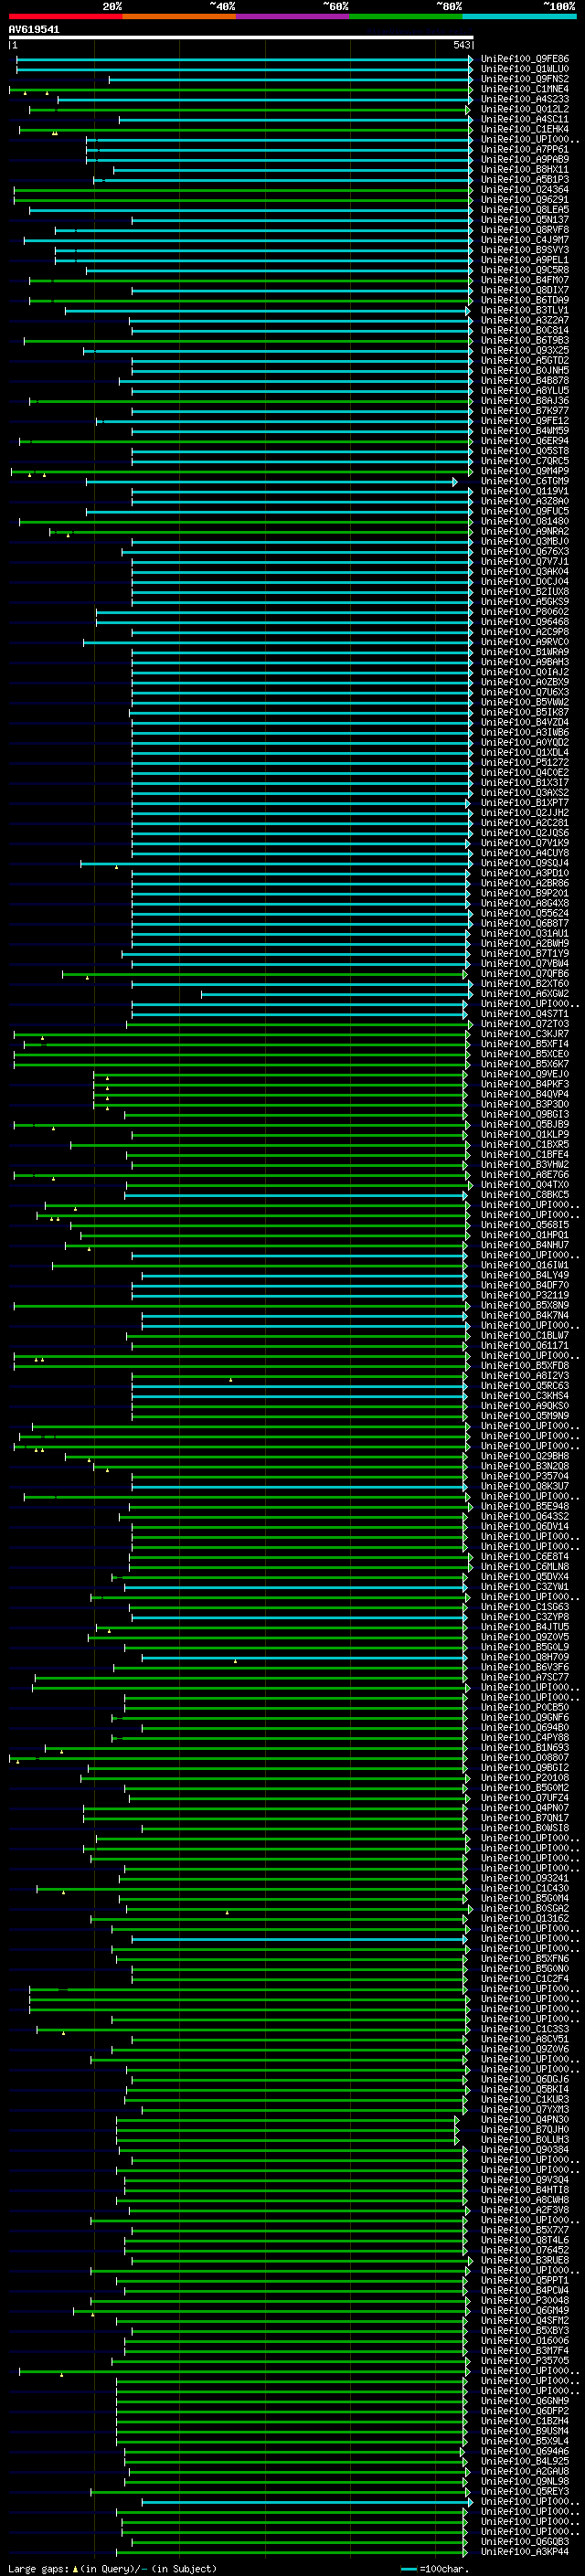Select the UniRef100_Q72T03 label

point(524,1024)
